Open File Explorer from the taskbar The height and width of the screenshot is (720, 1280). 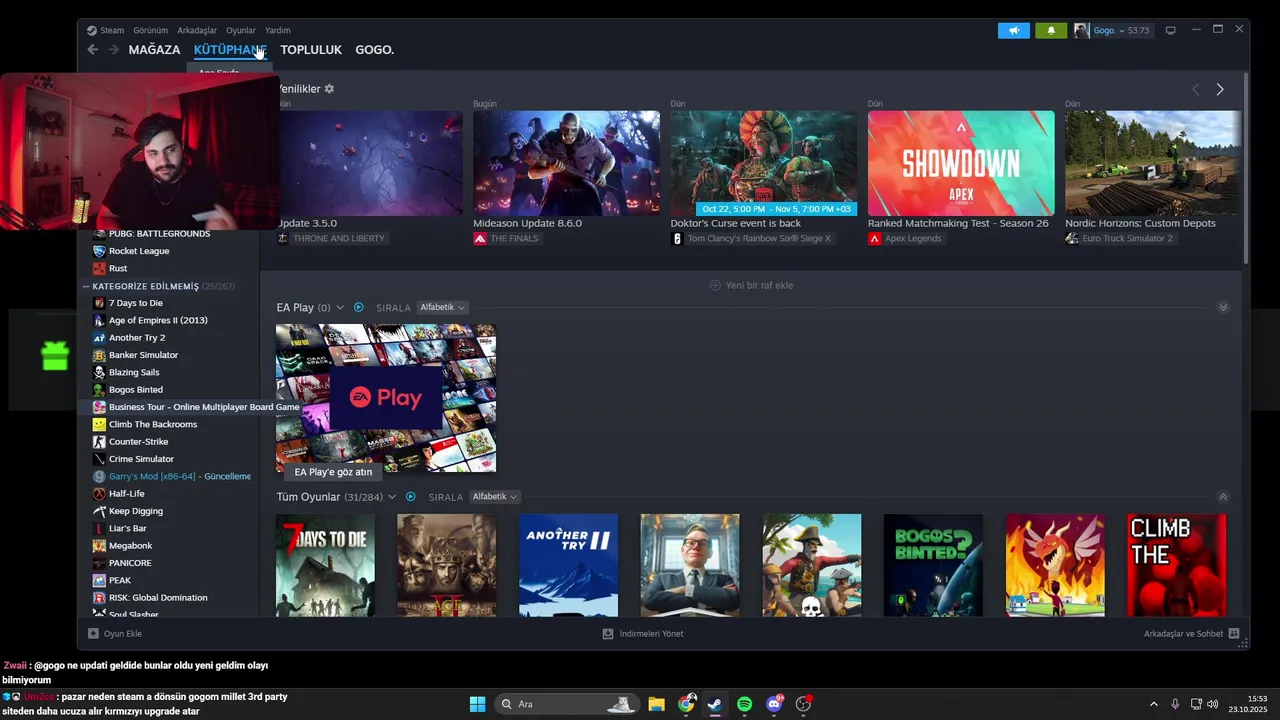(x=656, y=704)
